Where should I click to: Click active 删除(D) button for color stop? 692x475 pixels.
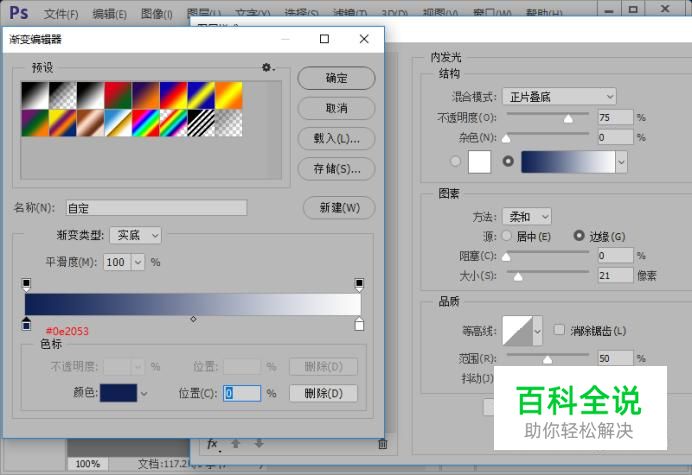click(x=323, y=393)
